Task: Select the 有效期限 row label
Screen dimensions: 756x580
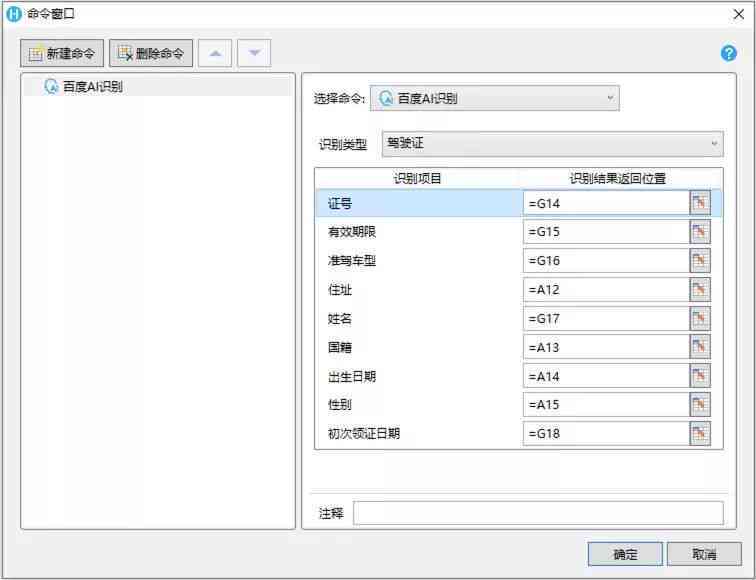Action: point(352,232)
